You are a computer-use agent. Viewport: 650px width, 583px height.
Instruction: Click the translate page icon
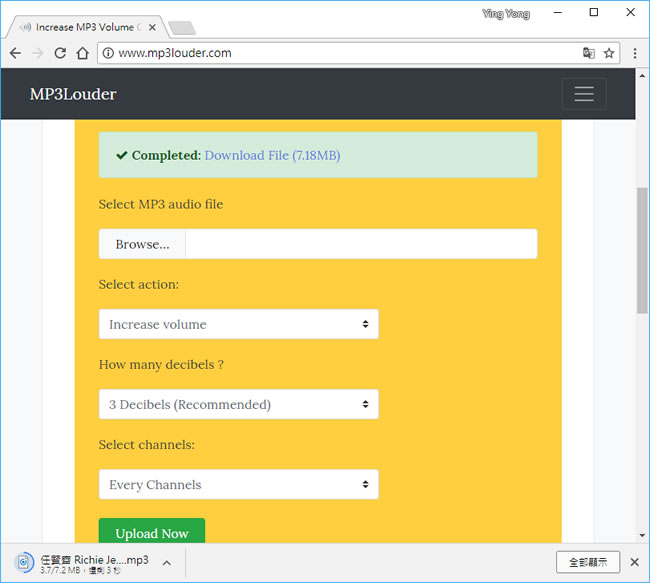tap(588, 53)
